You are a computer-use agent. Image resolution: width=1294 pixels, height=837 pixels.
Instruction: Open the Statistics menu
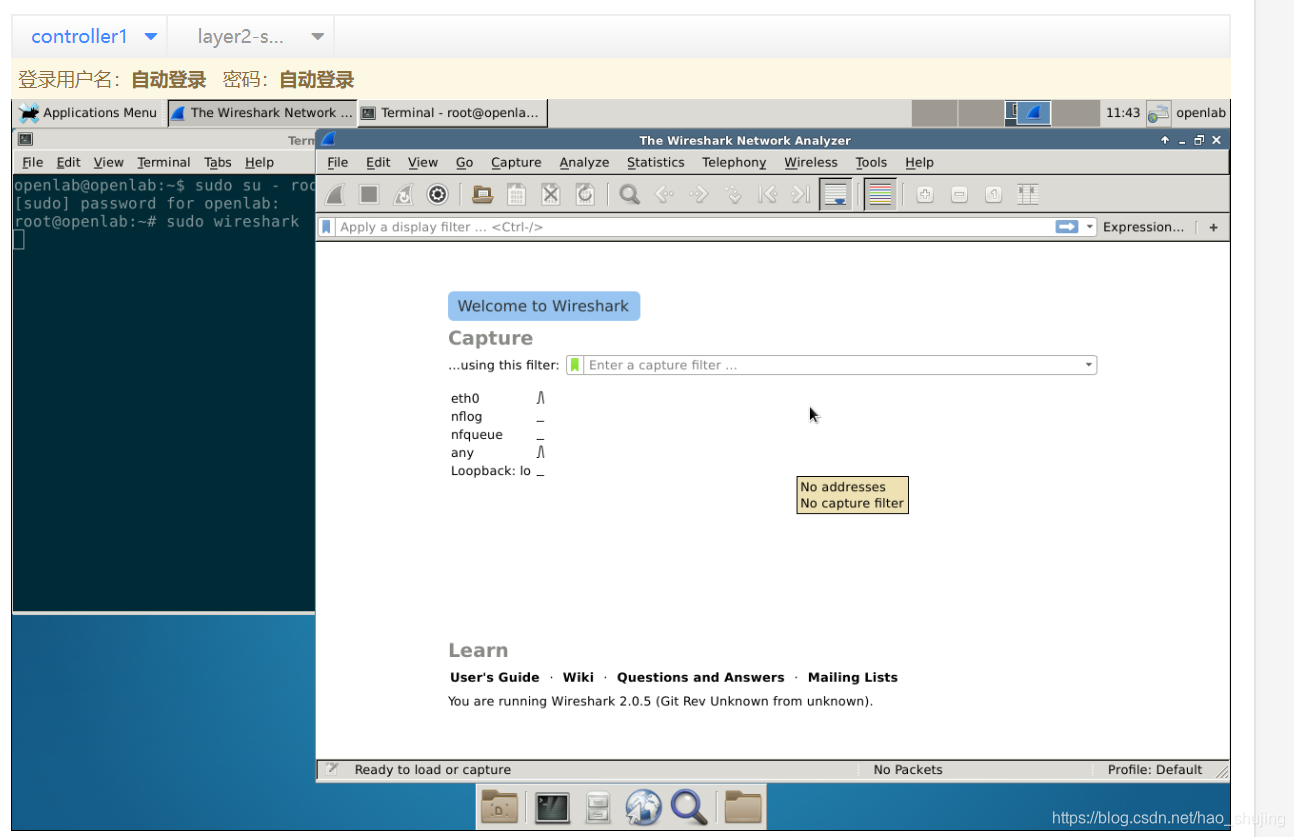point(656,162)
